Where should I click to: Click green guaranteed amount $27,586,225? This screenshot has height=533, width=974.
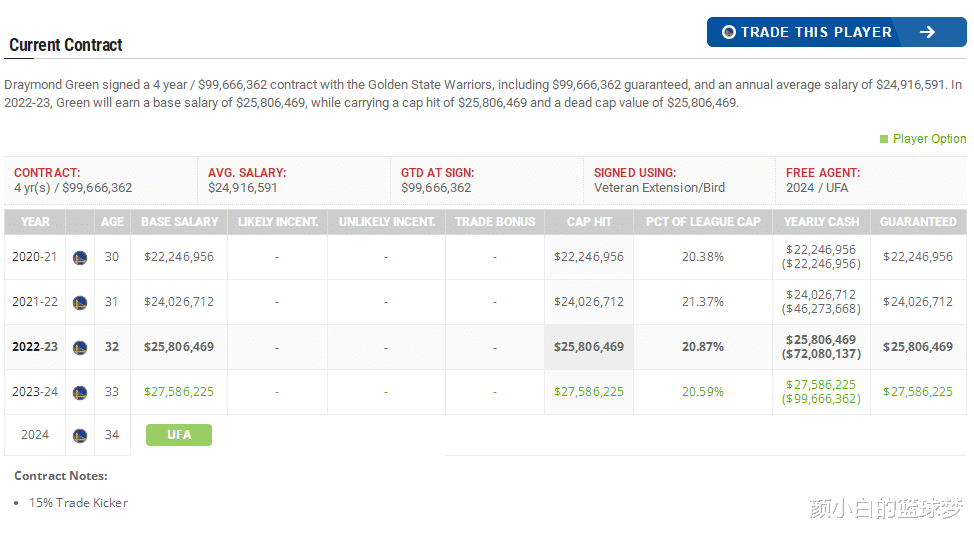point(917,392)
